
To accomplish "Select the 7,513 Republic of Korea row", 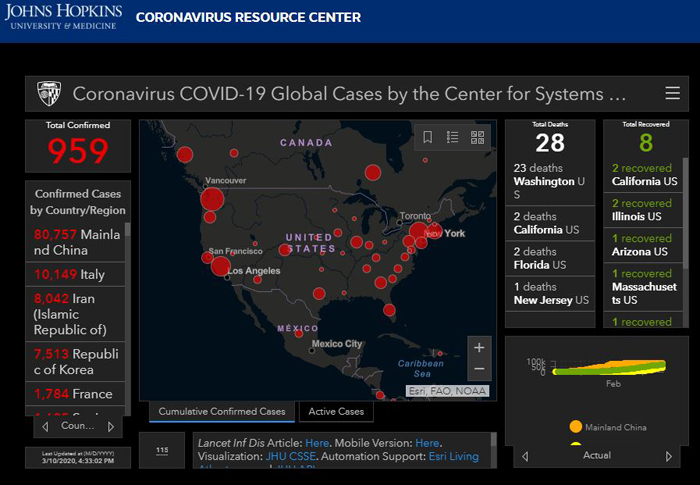I will [75, 362].
